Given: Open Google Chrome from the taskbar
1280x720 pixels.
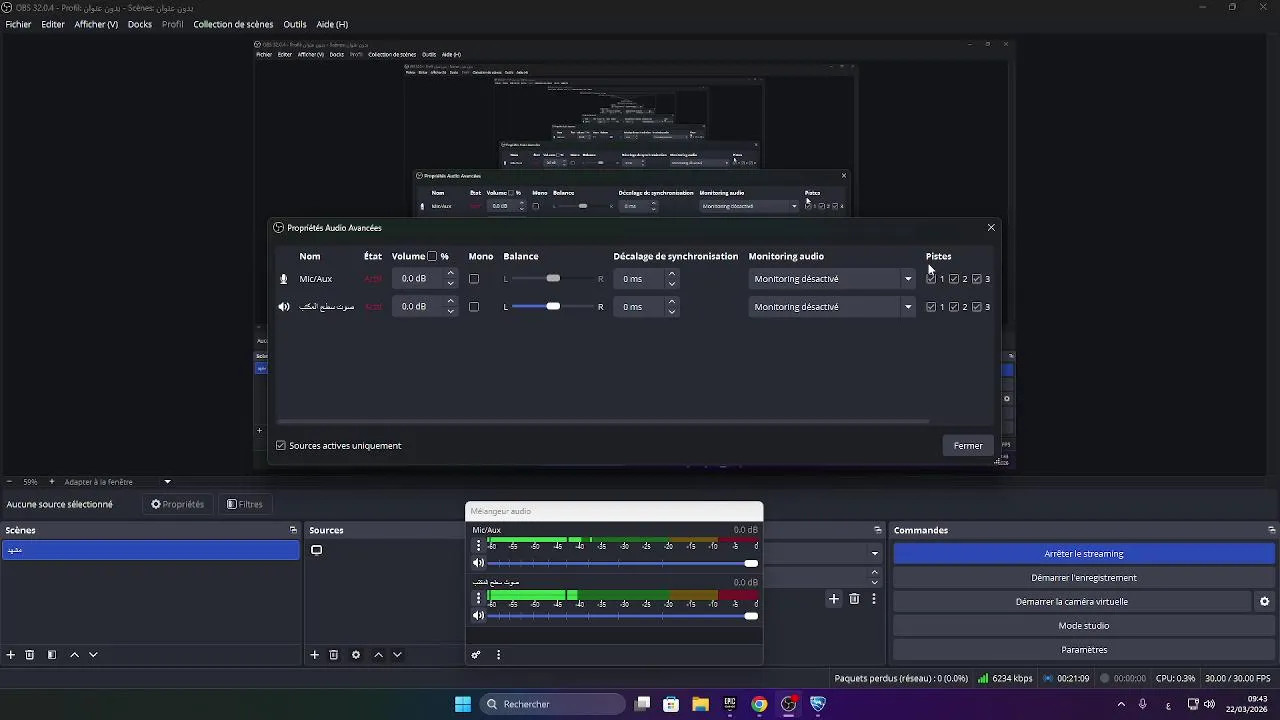Looking at the screenshot, I should coord(760,704).
